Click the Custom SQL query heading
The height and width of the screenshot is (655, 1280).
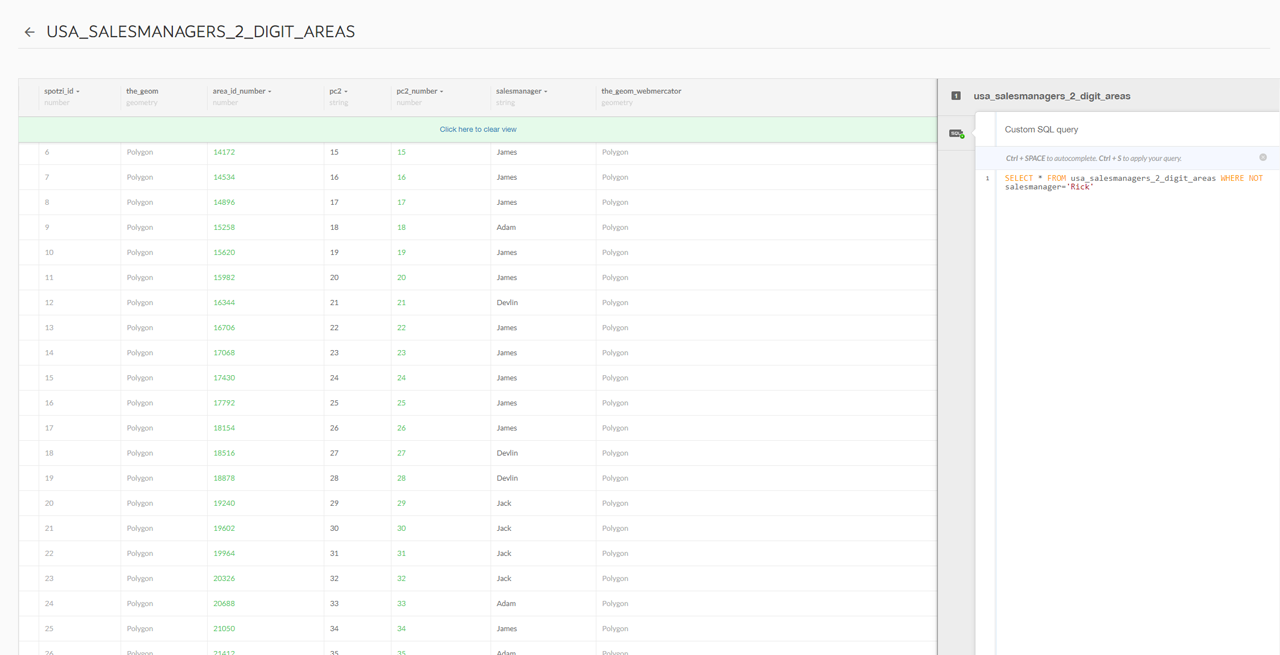1041,129
